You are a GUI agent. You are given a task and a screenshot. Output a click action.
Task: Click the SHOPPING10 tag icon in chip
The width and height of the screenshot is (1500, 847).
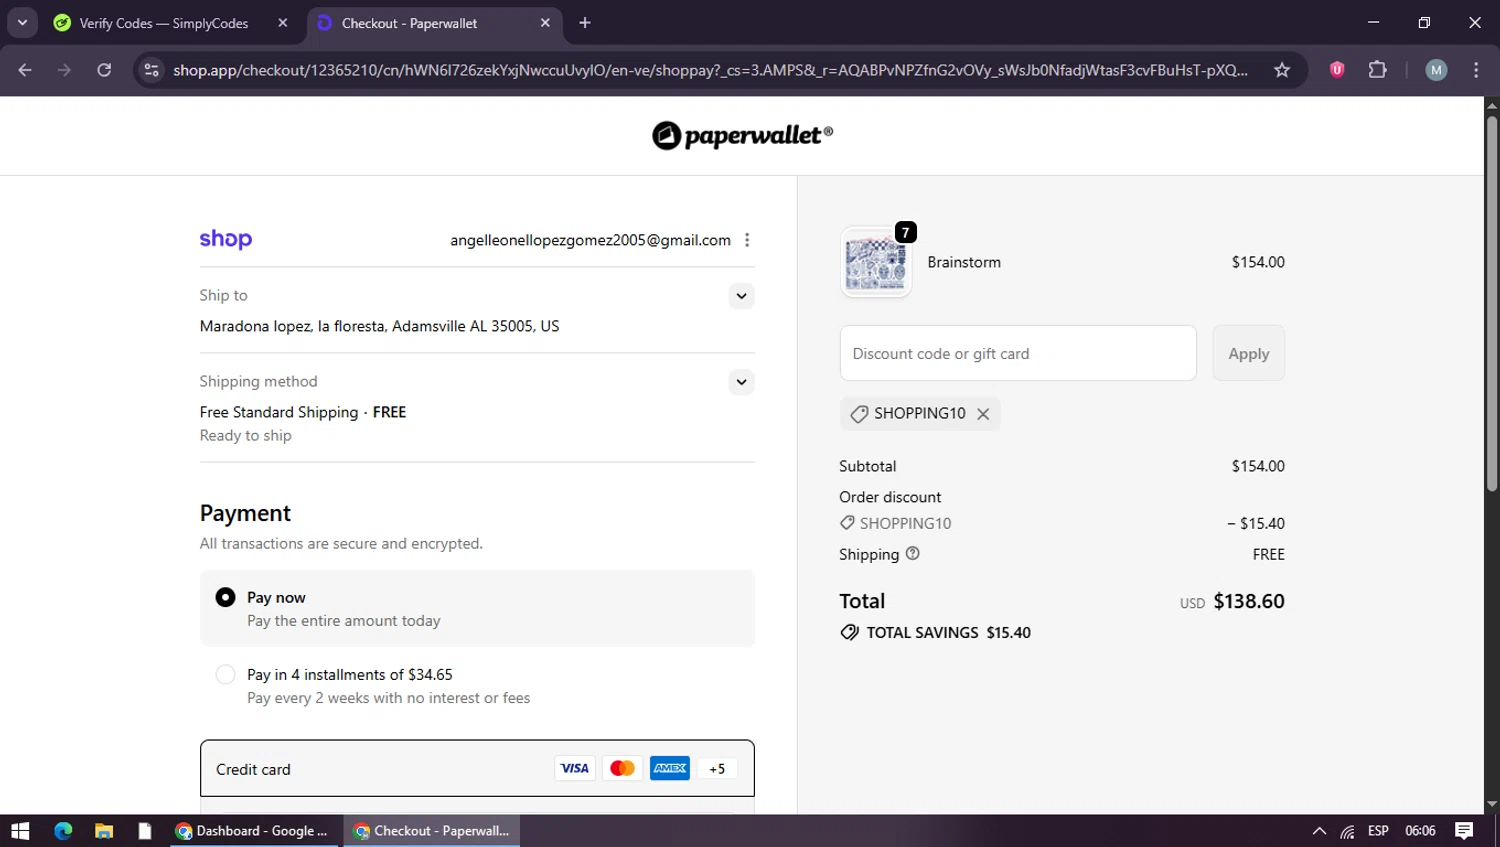coord(859,414)
